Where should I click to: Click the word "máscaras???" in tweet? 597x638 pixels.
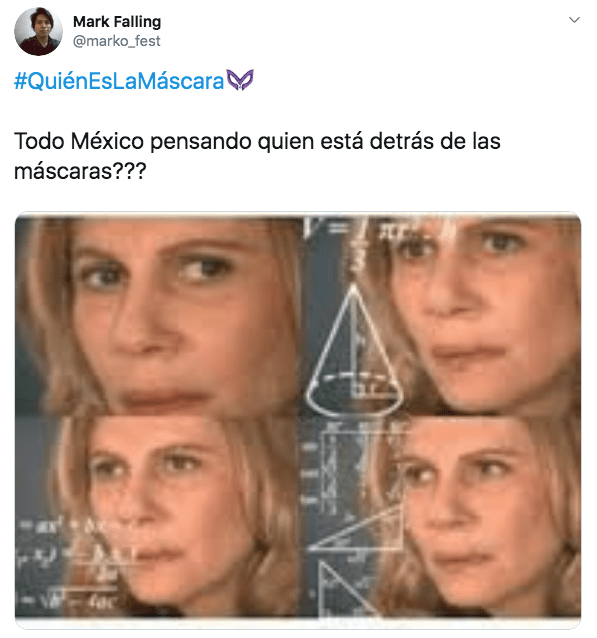click(x=80, y=171)
